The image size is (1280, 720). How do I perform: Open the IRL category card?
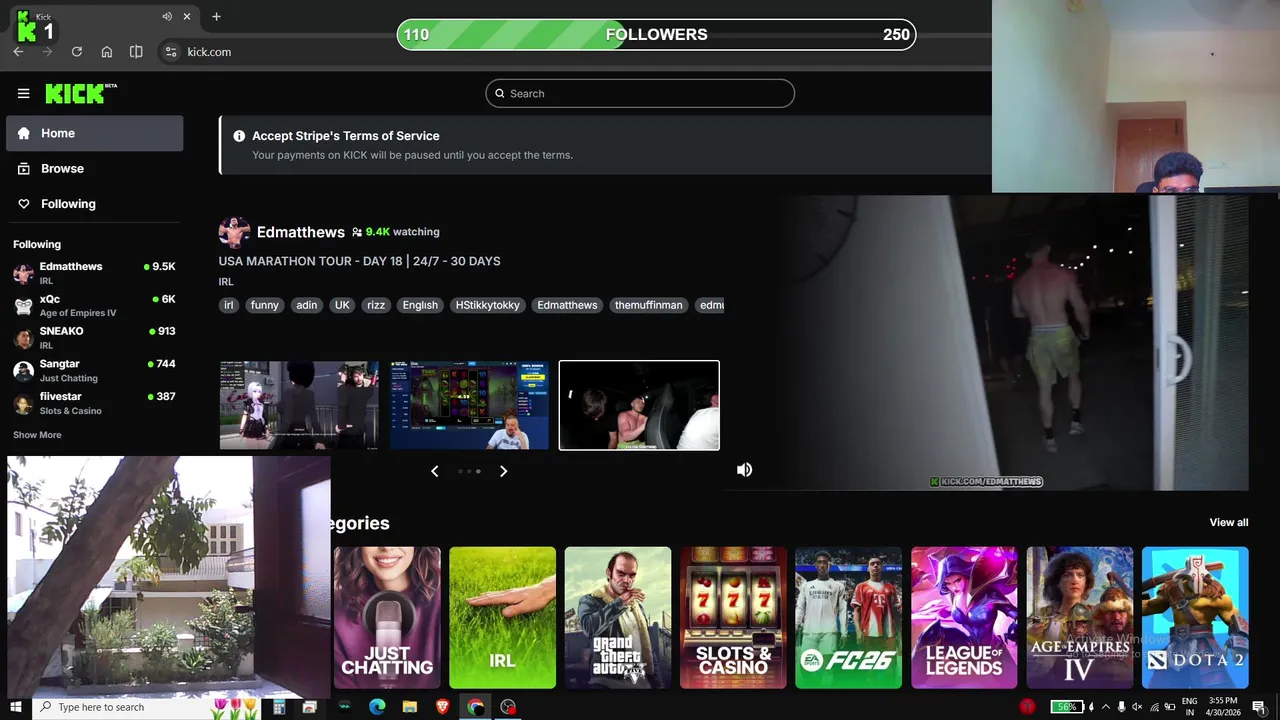tap(502, 618)
